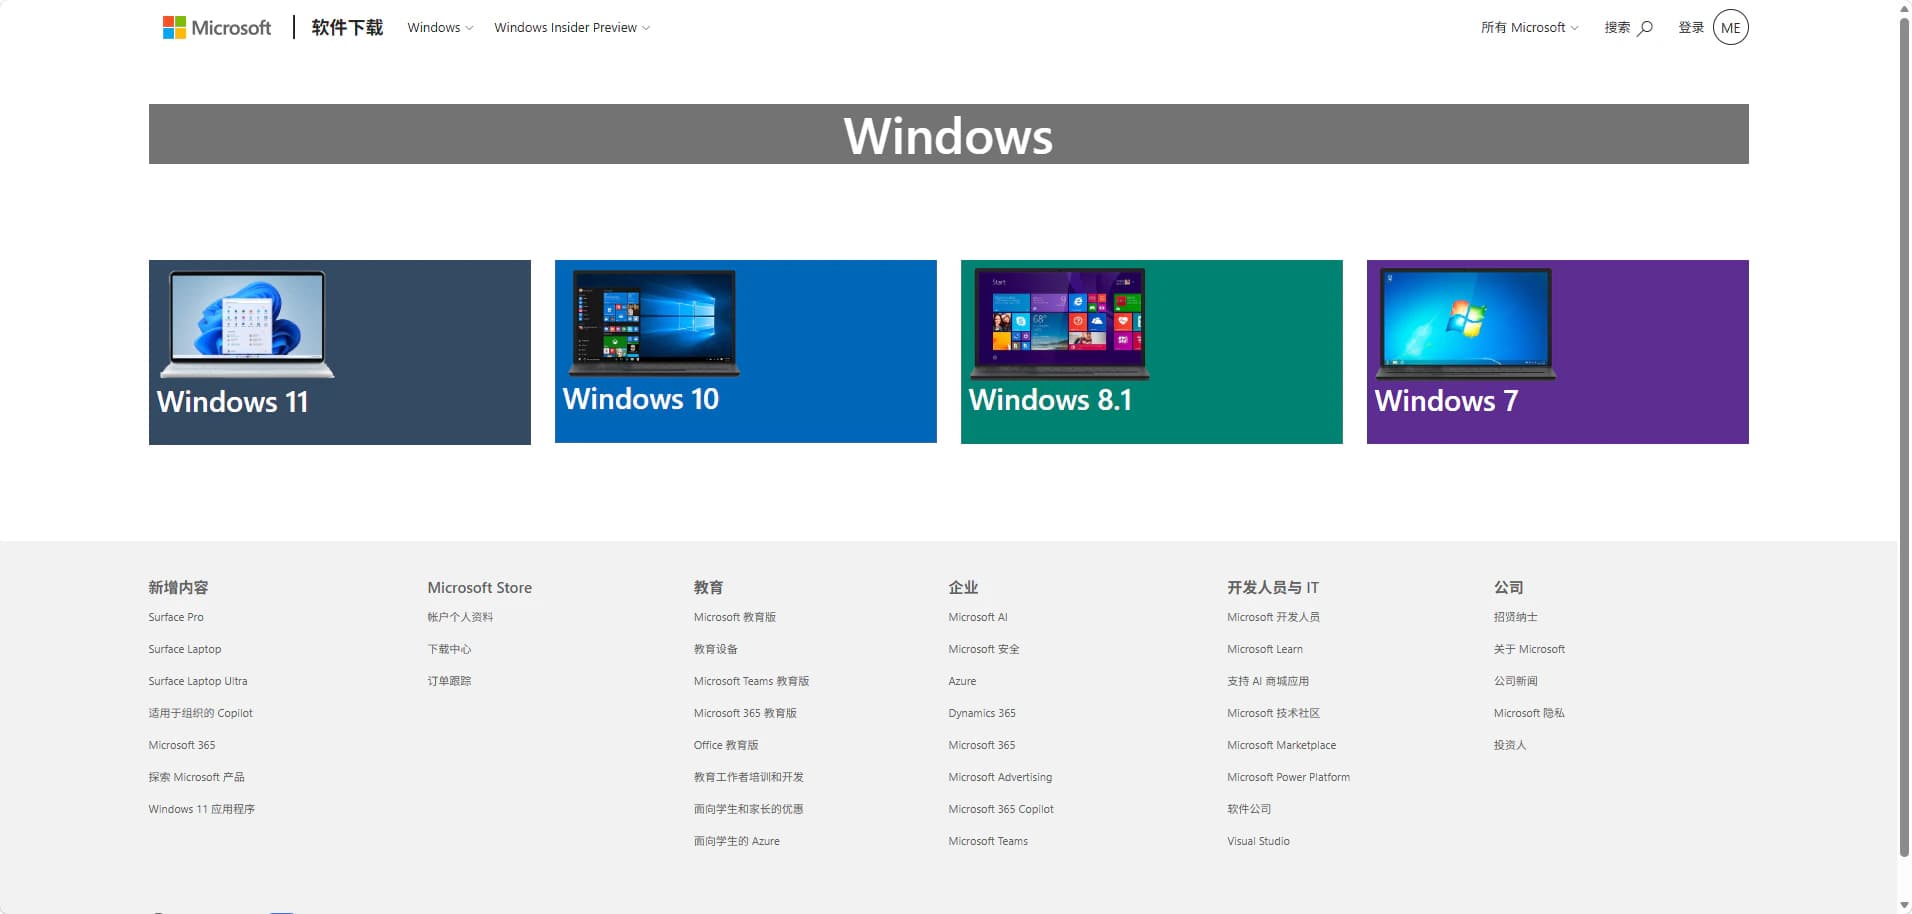Screen dimensions: 1912x914
Task: Open Surface Pro footer link
Action: tap(176, 617)
